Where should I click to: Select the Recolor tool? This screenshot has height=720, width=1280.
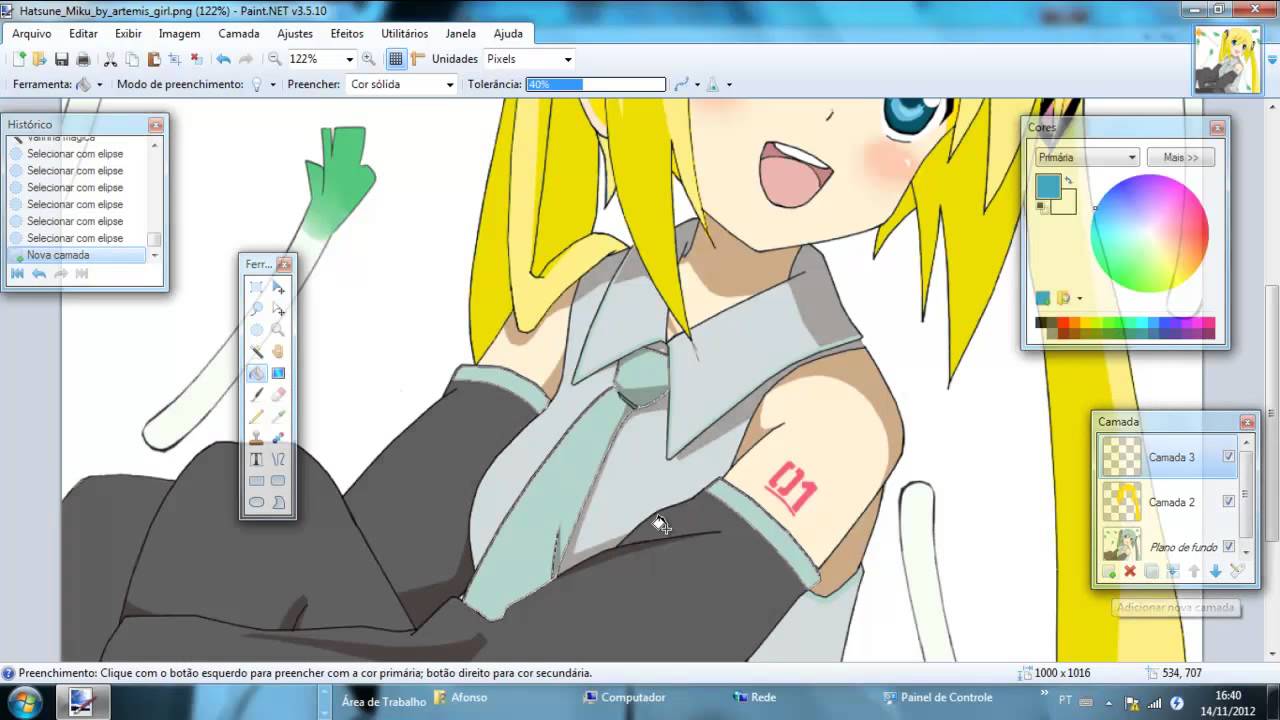278,438
